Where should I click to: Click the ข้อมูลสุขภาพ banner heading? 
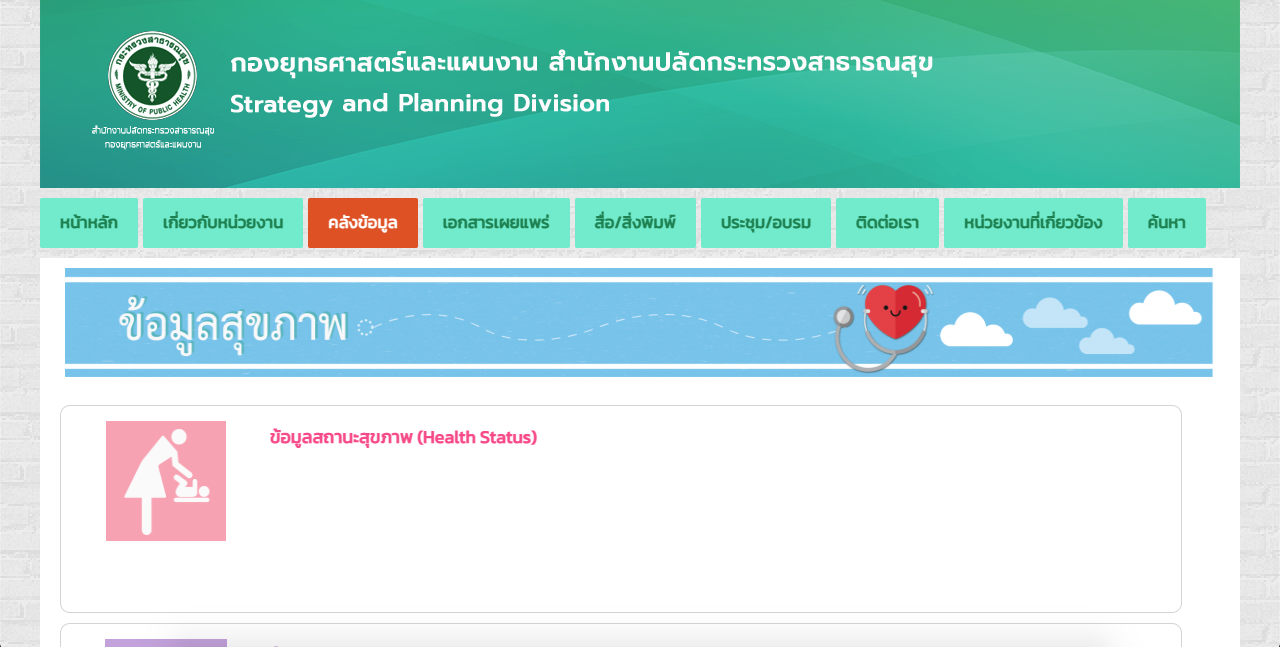(x=232, y=325)
